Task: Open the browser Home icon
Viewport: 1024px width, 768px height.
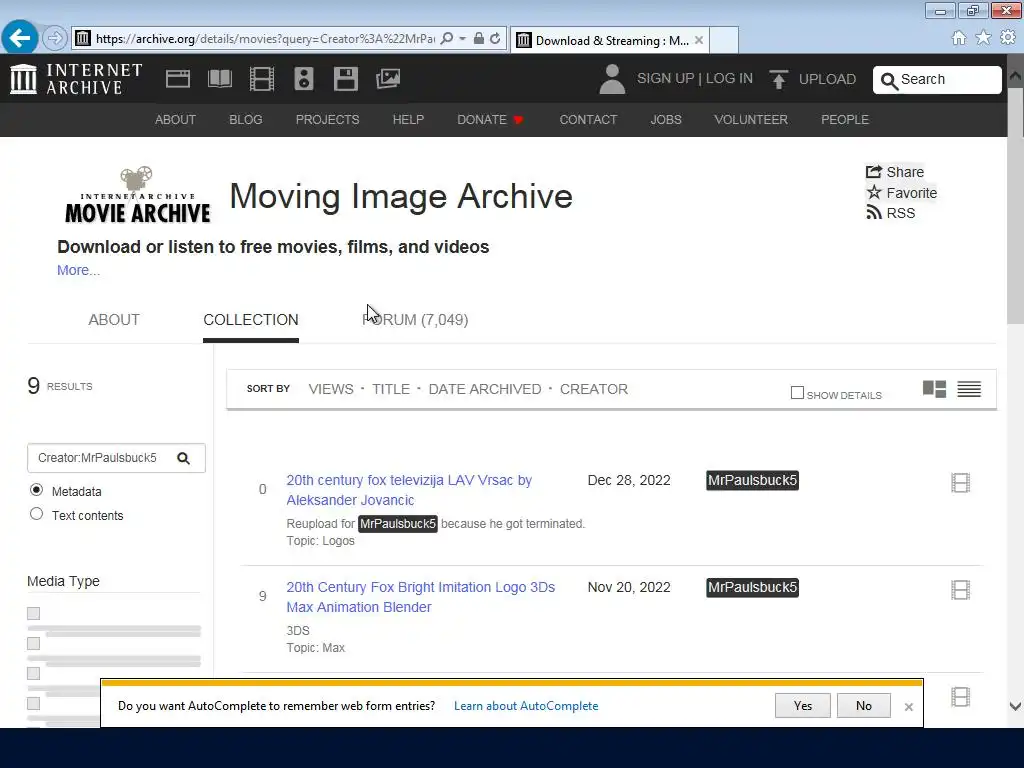Action: coord(959,38)
